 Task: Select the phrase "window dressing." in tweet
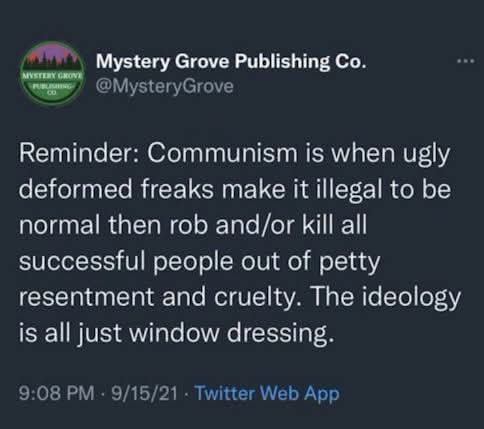pos(231,333)
